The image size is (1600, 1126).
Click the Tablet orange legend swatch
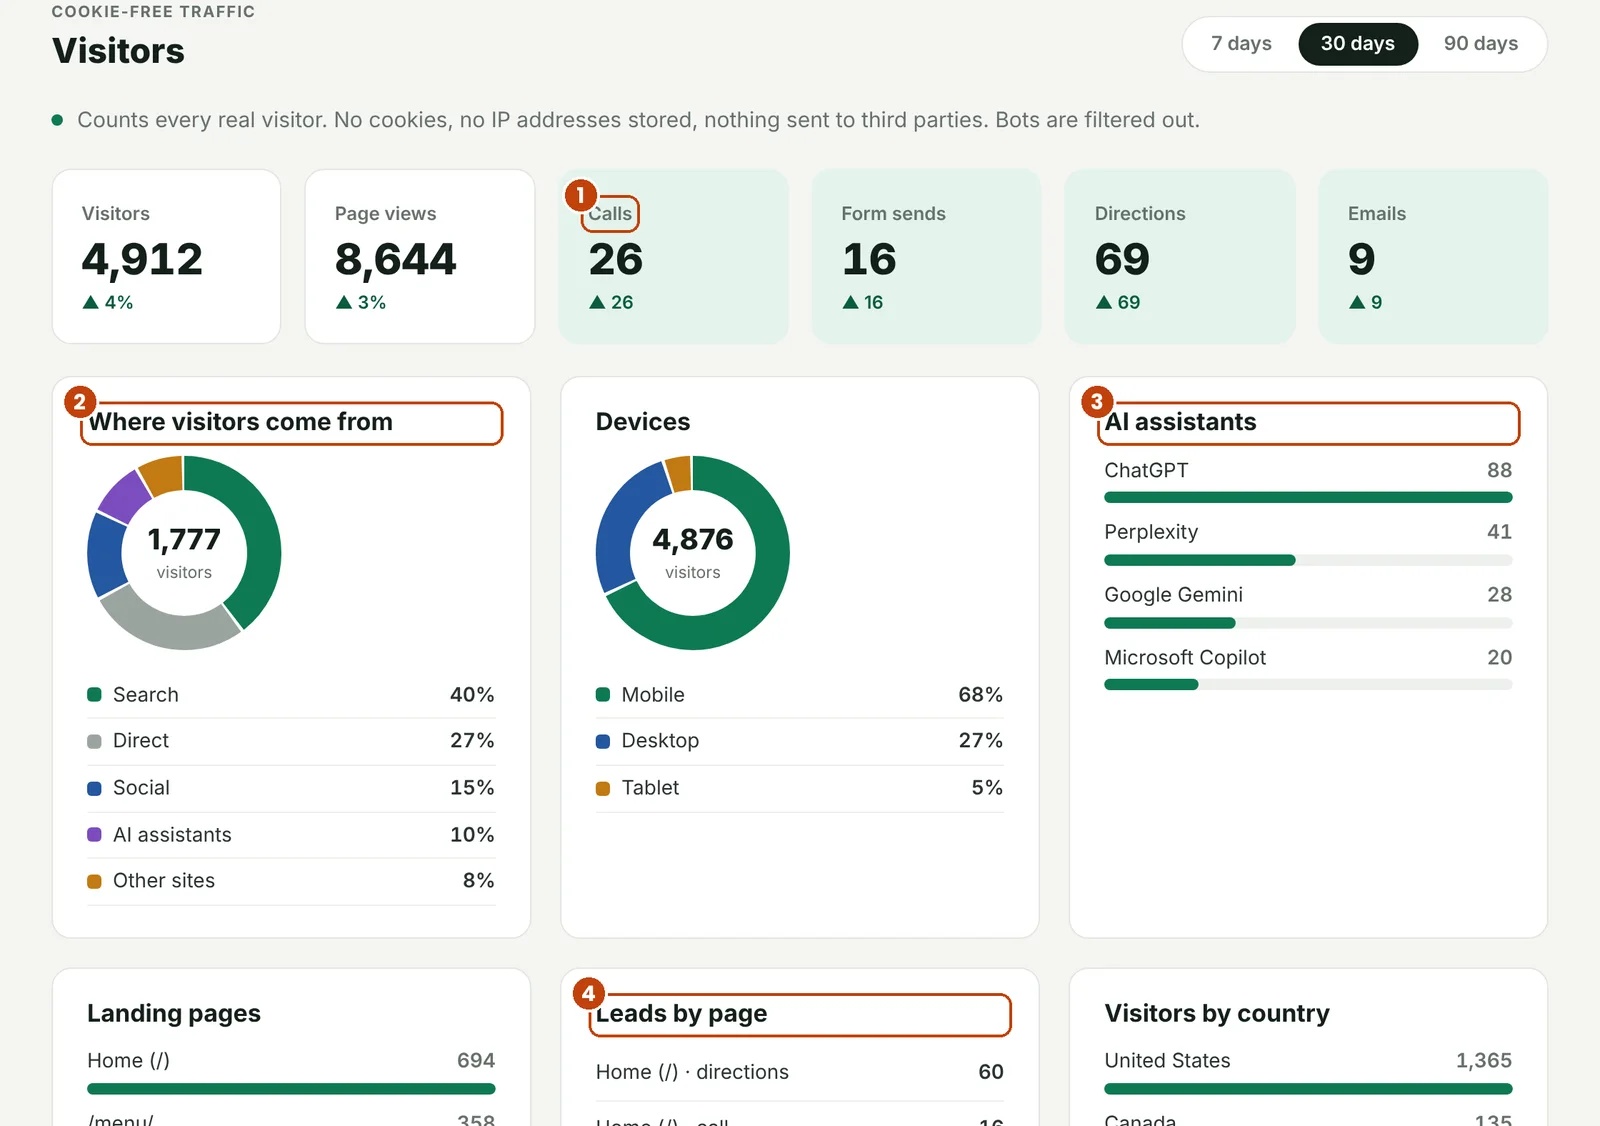pyautogui.click(x=603, y=788)
